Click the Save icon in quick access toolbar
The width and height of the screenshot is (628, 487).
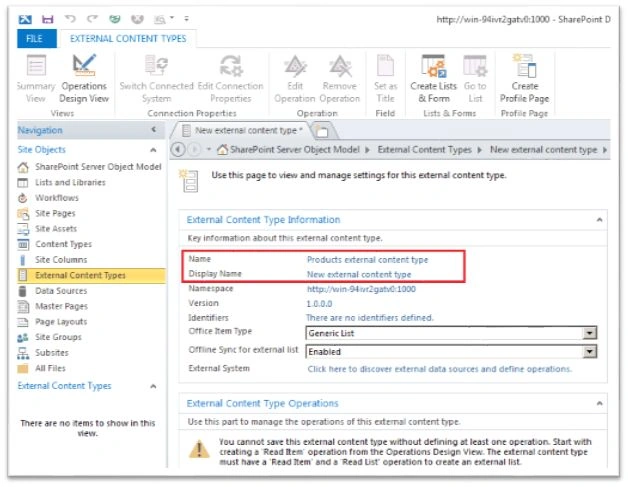click(48, 19)
